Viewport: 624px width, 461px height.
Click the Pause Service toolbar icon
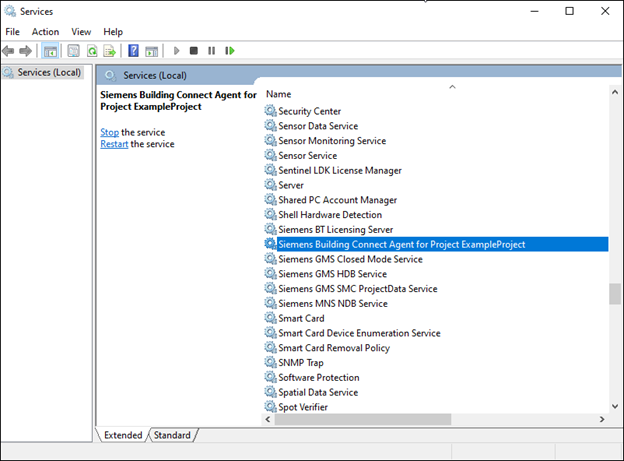(211, 50)
